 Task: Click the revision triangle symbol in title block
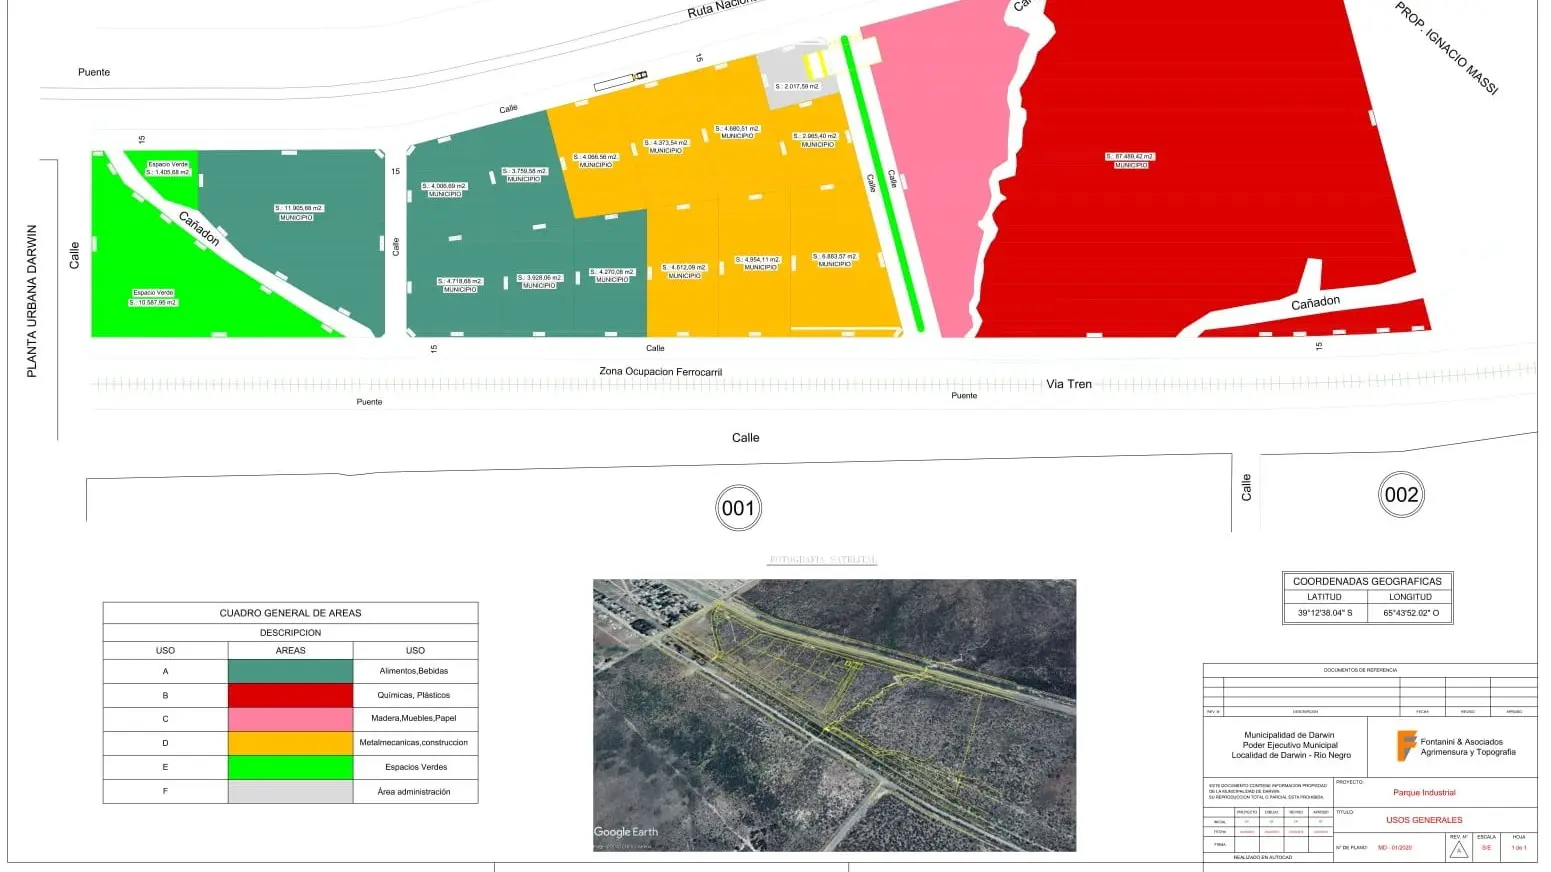[1459, 850]
